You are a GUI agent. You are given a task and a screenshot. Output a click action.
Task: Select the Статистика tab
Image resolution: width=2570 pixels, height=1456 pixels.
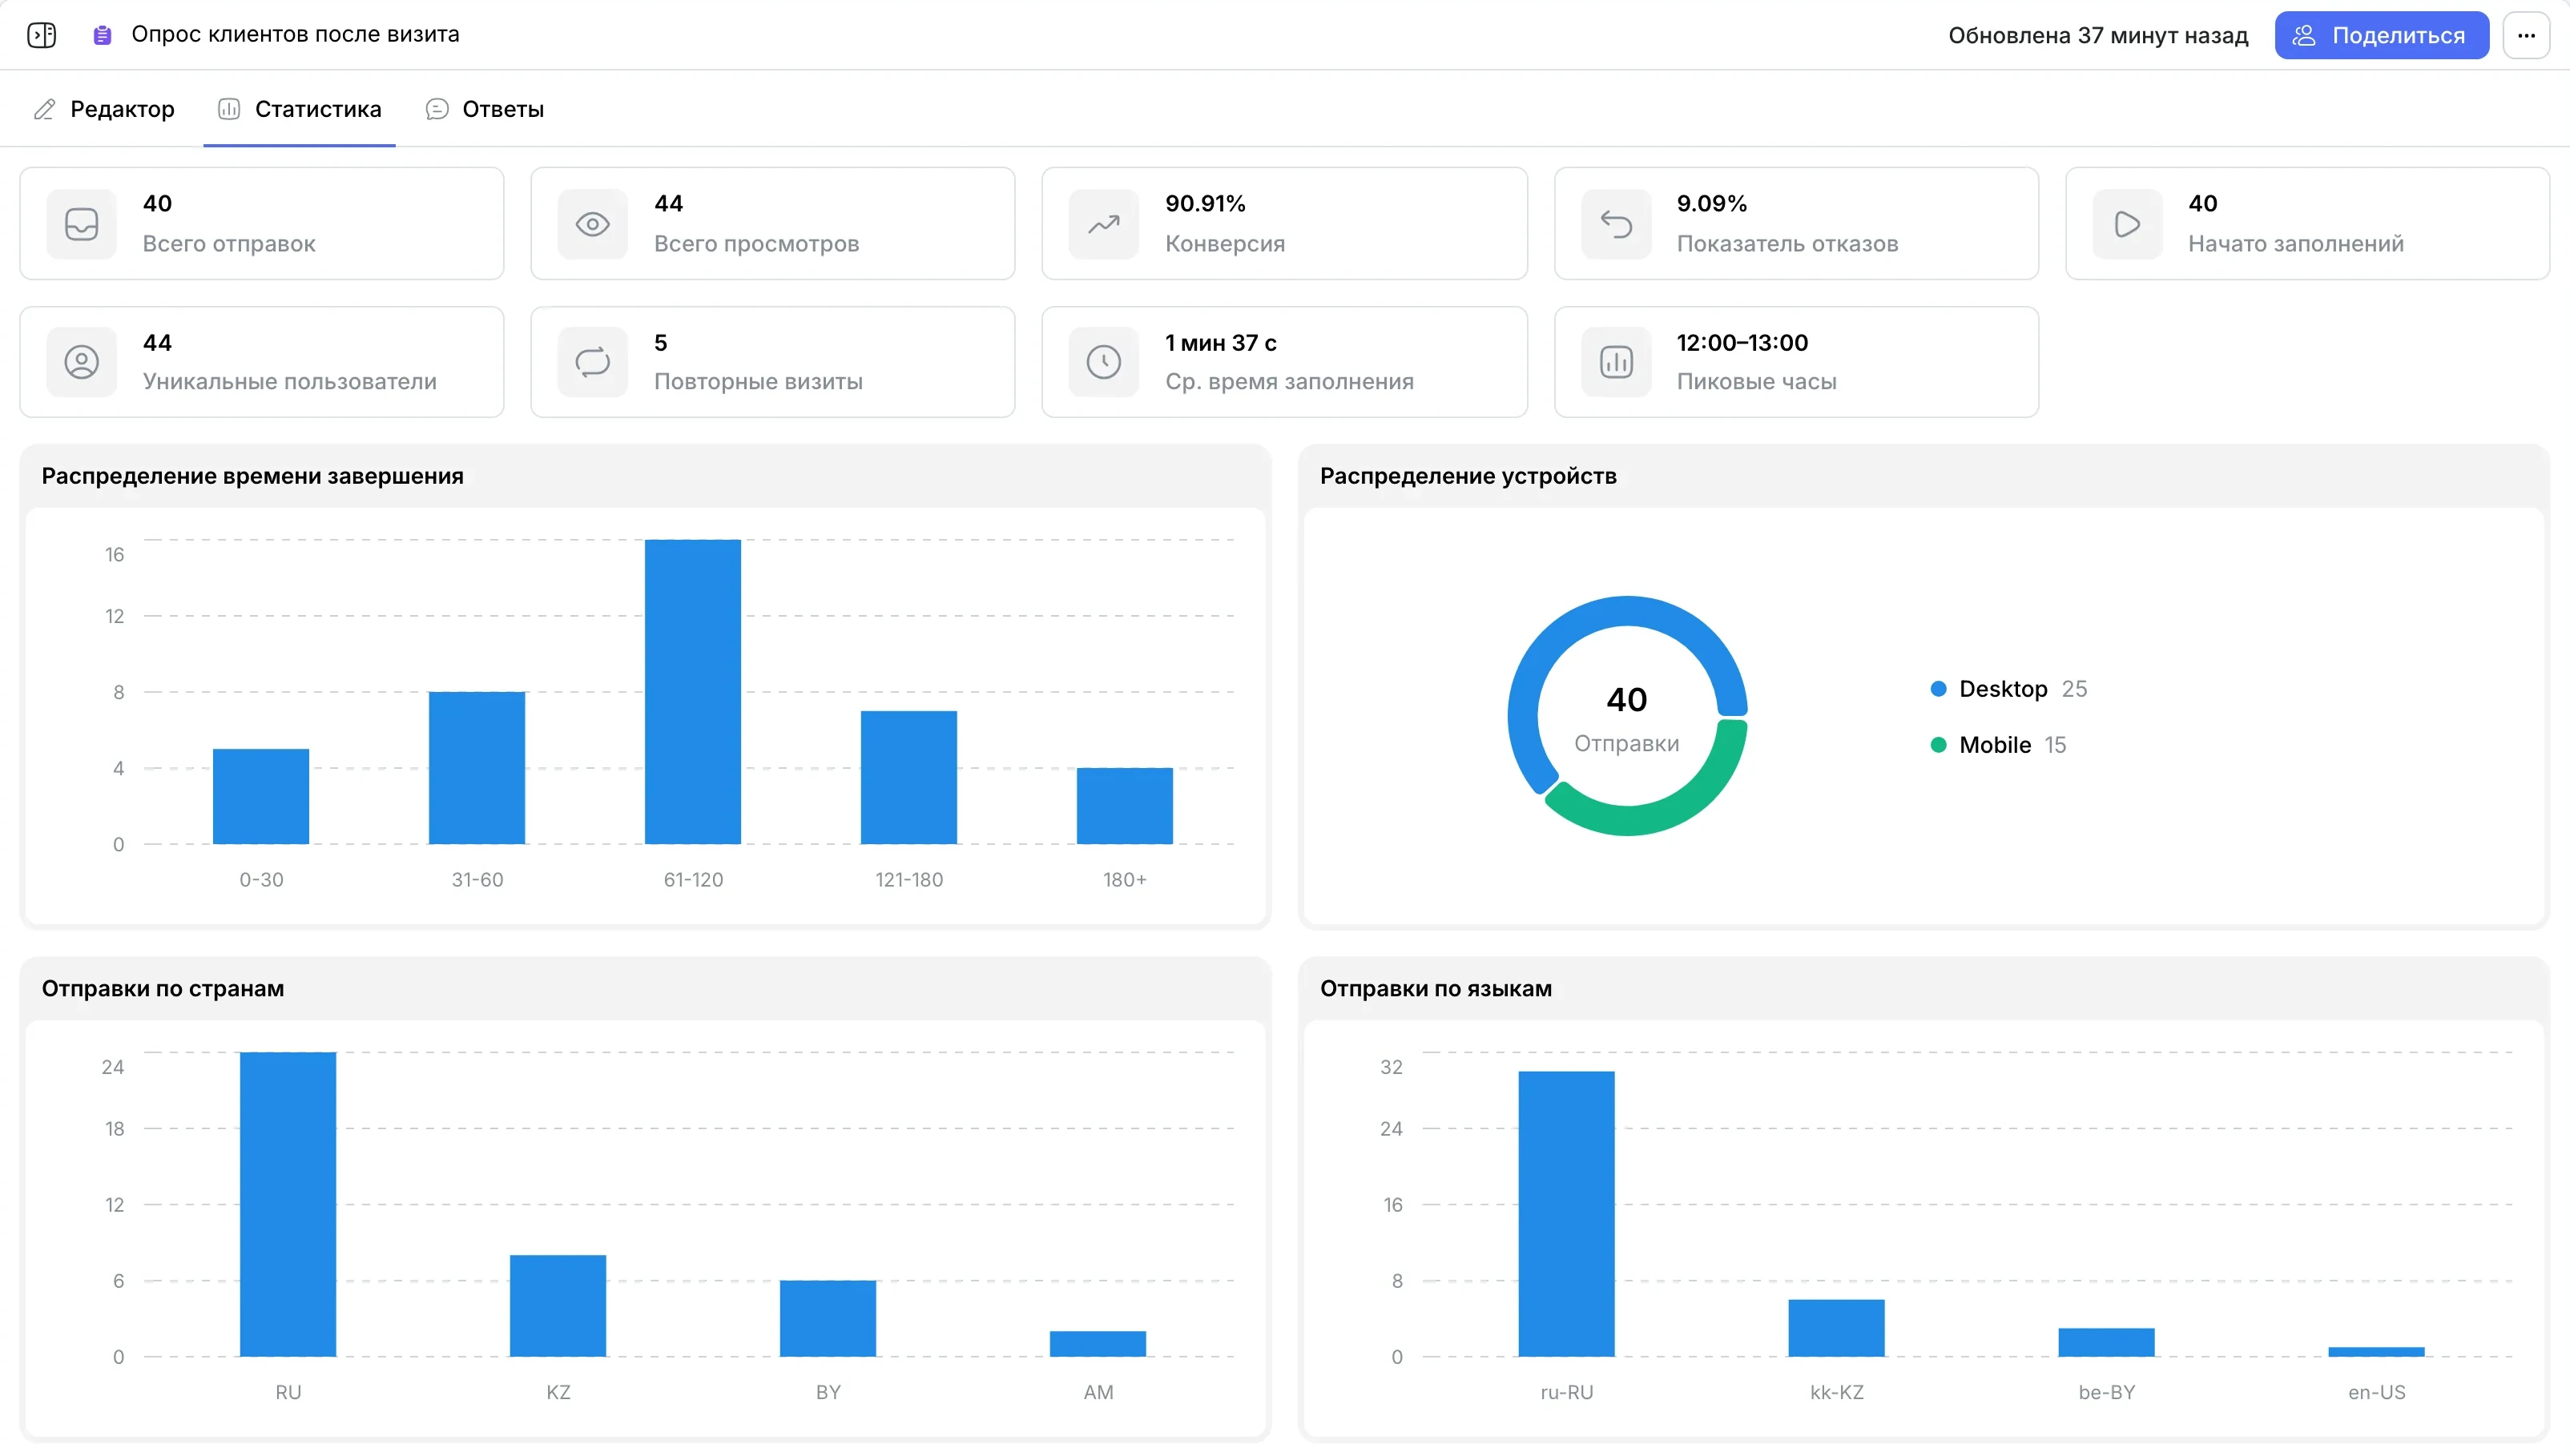pyautogui.click(x=299, y=109)
